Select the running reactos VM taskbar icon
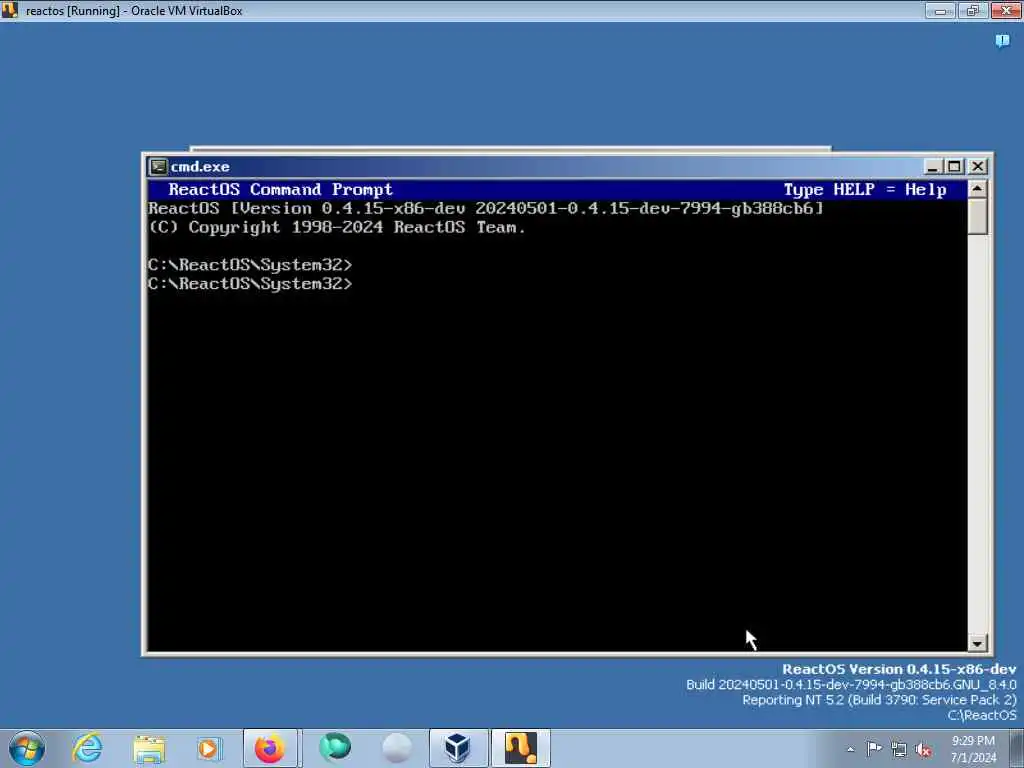Image resolution: width=1024 pixels, height=768 pixels. point(520,748)
